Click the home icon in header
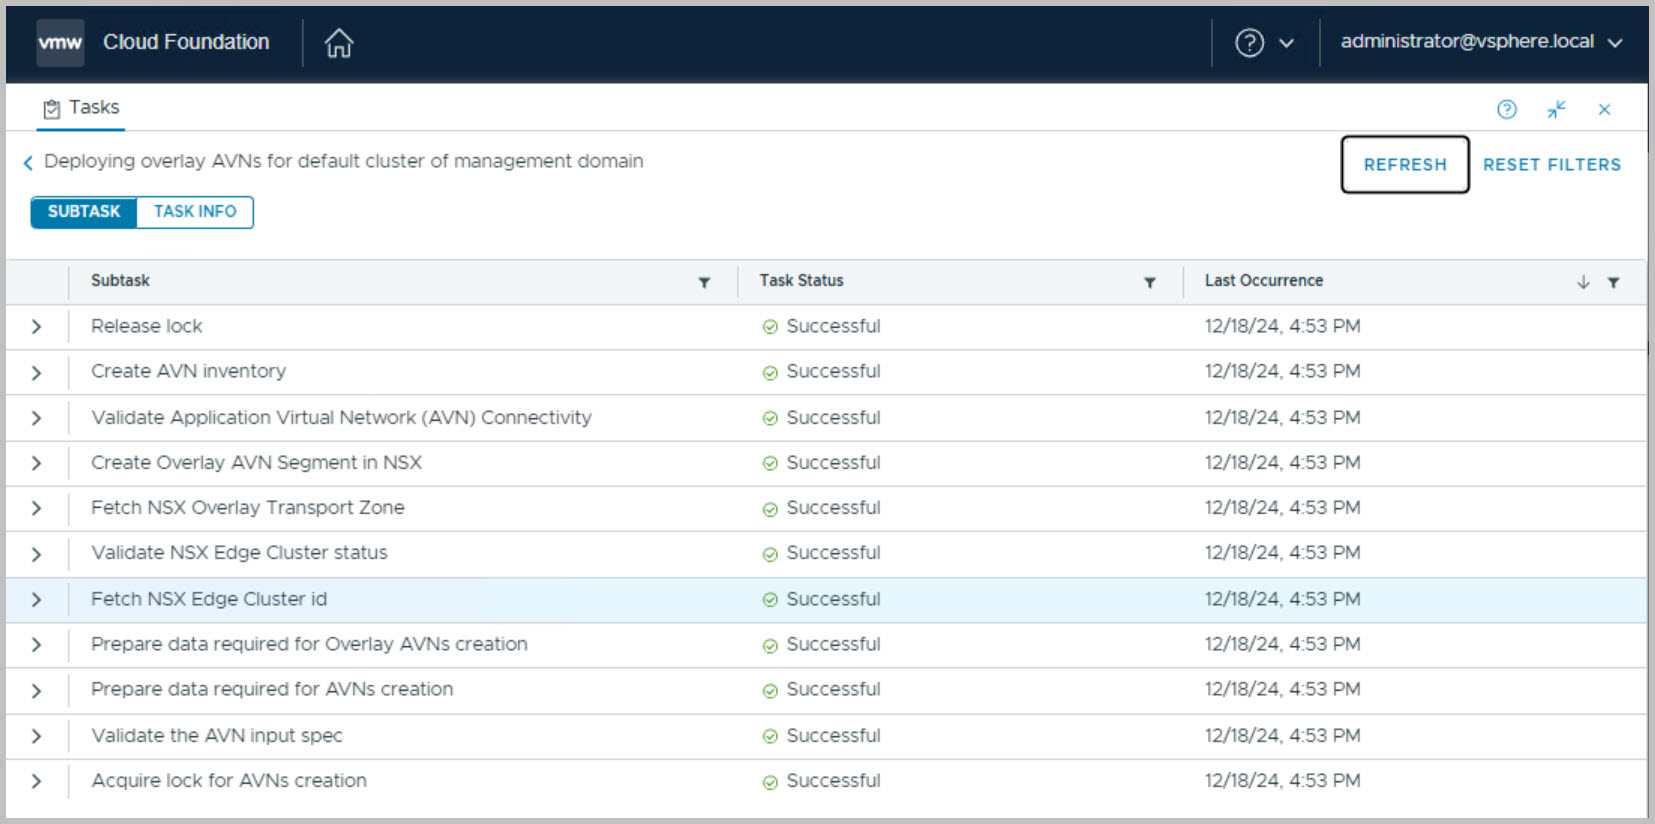Image resolution: width=1655 pixels, height=824 pixels. coord(339,43)
